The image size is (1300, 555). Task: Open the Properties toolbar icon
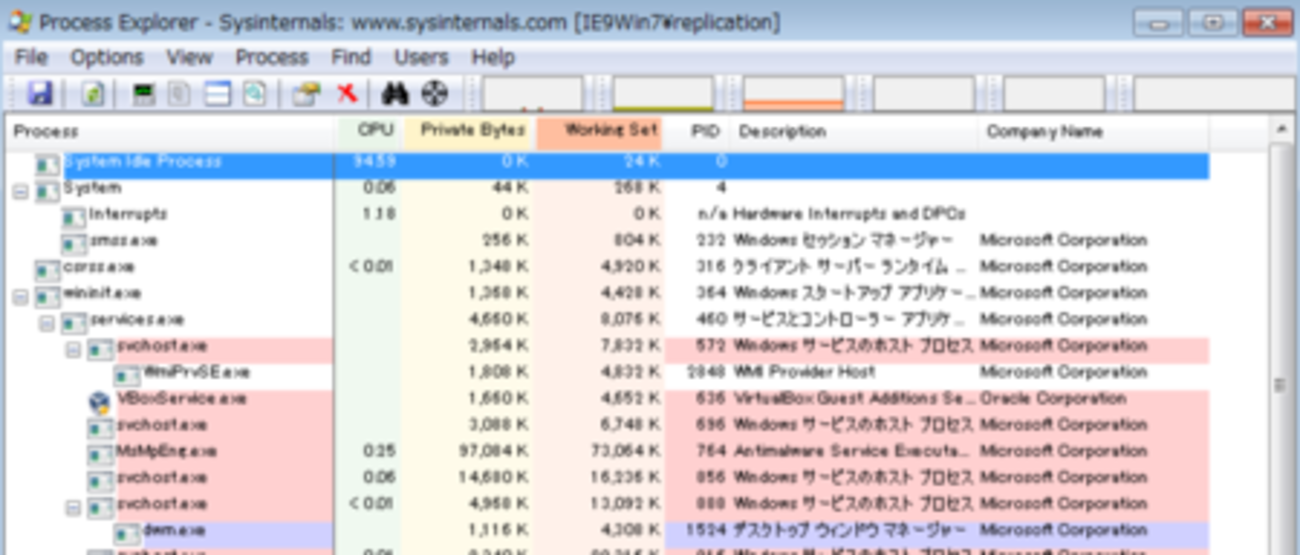(x=305, y=94)
